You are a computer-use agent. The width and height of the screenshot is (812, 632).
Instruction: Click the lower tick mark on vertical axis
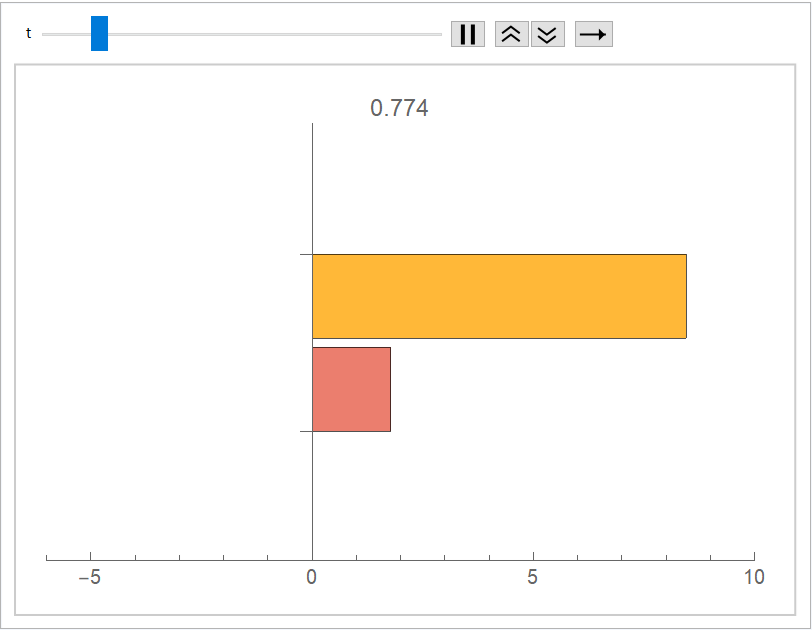click(305, 431)
